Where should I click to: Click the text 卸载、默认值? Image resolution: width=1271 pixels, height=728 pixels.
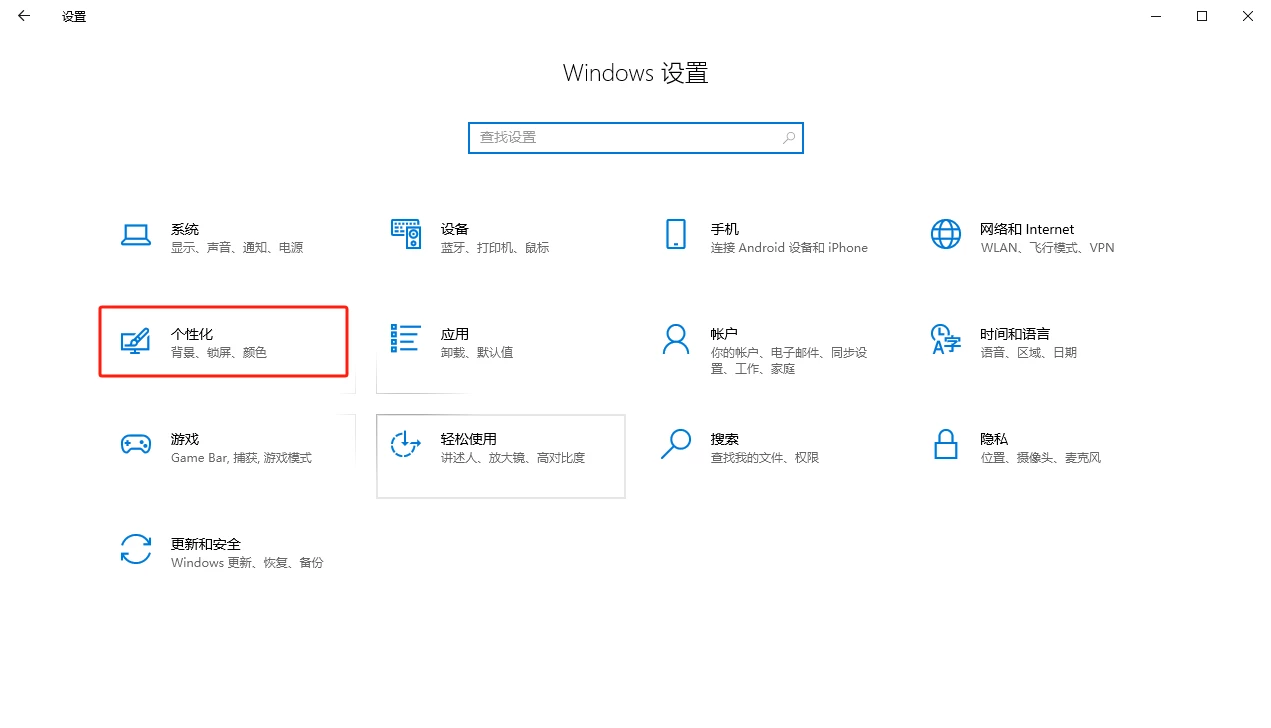[477, 353]
